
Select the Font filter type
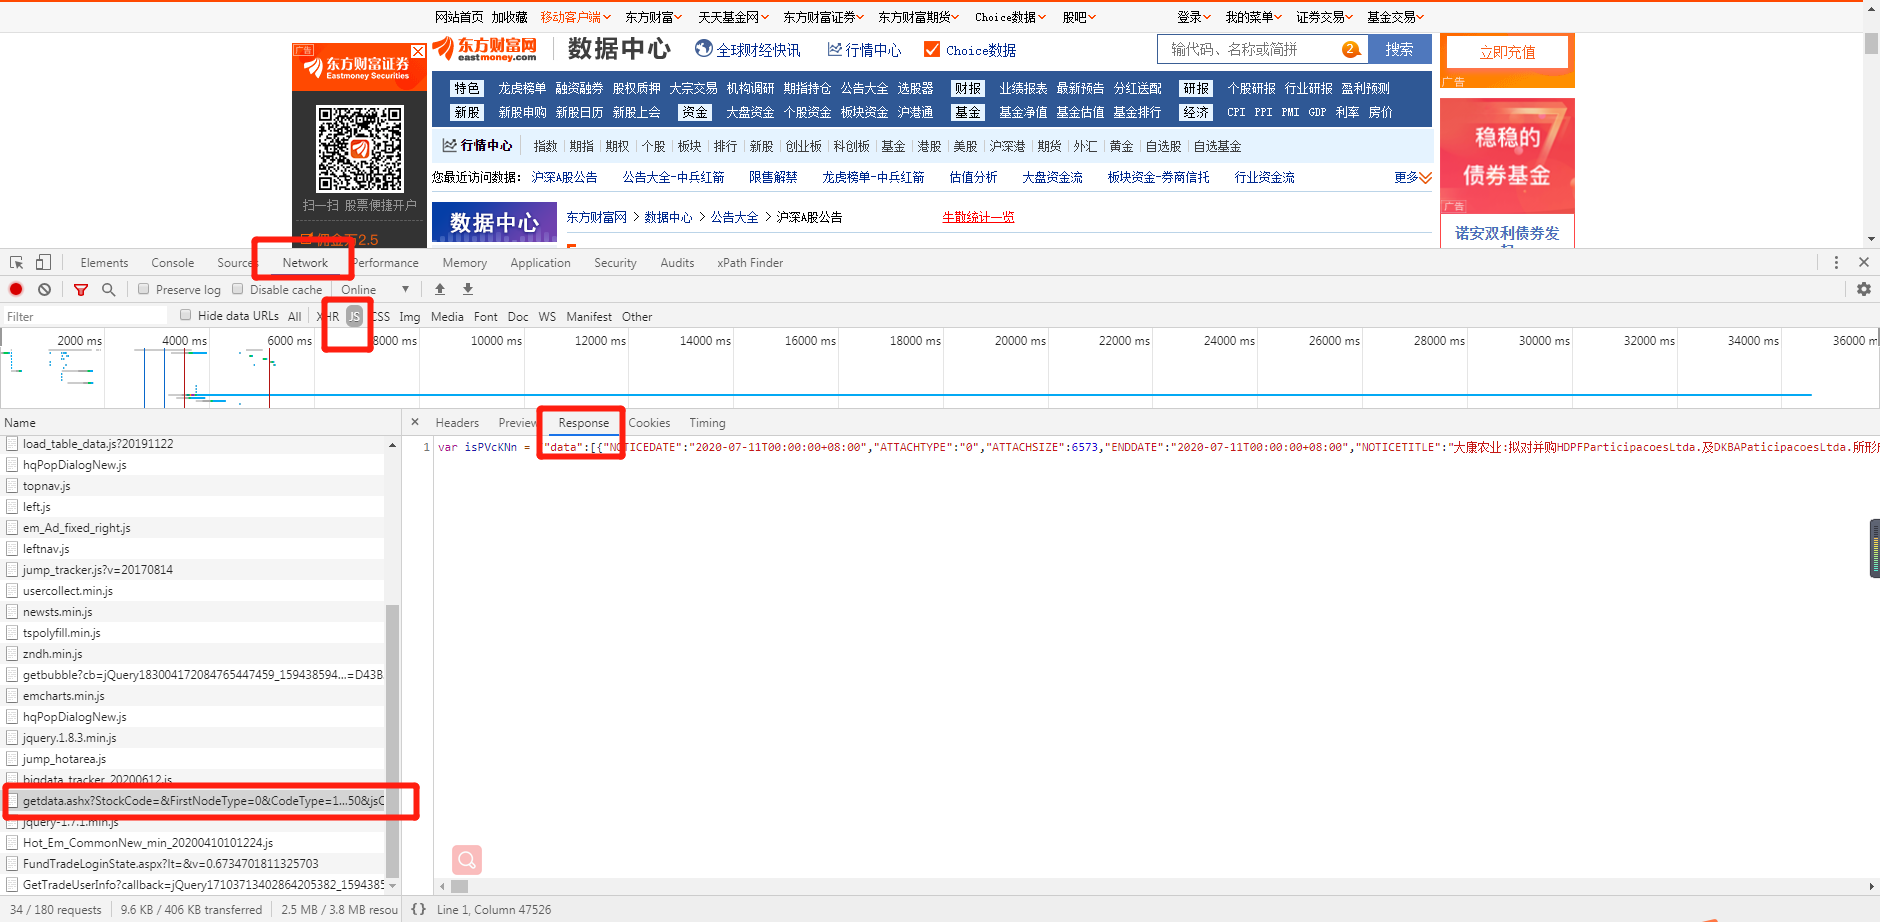(486, 316)
